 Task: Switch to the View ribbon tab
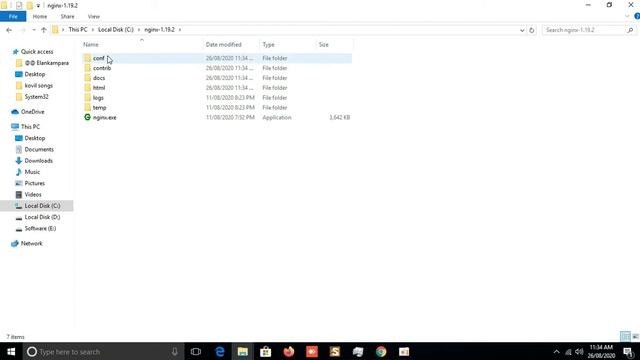[93, 16]
